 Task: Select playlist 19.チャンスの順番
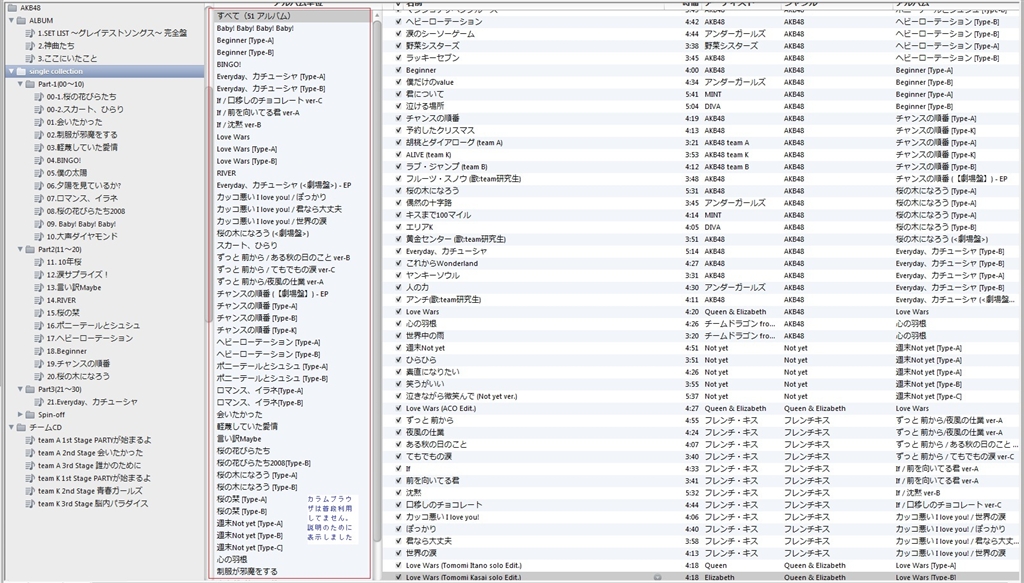pos(78,364)
